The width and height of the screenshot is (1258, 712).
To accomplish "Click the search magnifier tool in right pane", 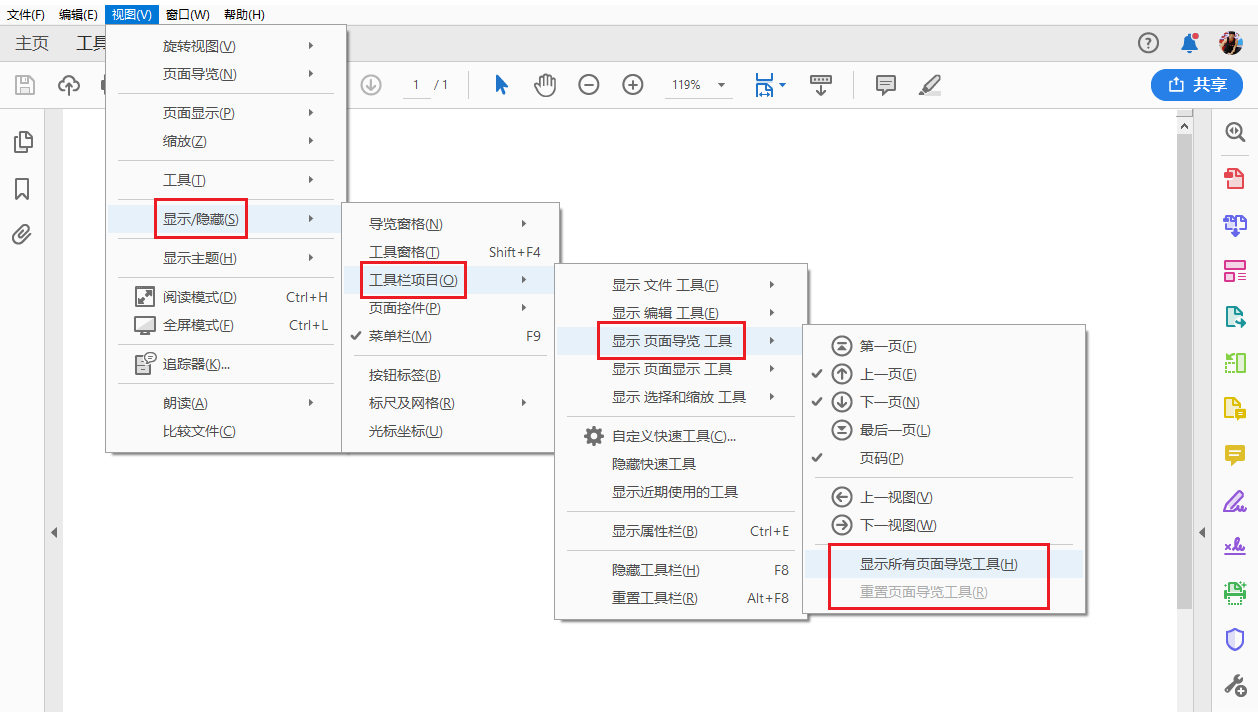I will coord(1235,131).
